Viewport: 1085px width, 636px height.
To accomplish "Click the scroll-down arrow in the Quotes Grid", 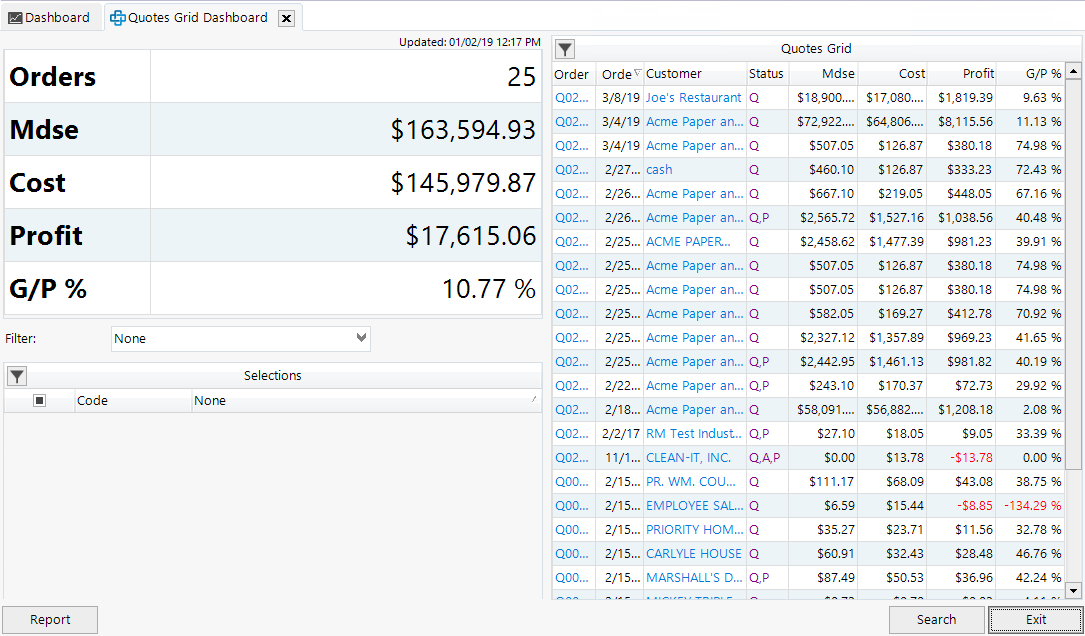I will [1074, 589].
